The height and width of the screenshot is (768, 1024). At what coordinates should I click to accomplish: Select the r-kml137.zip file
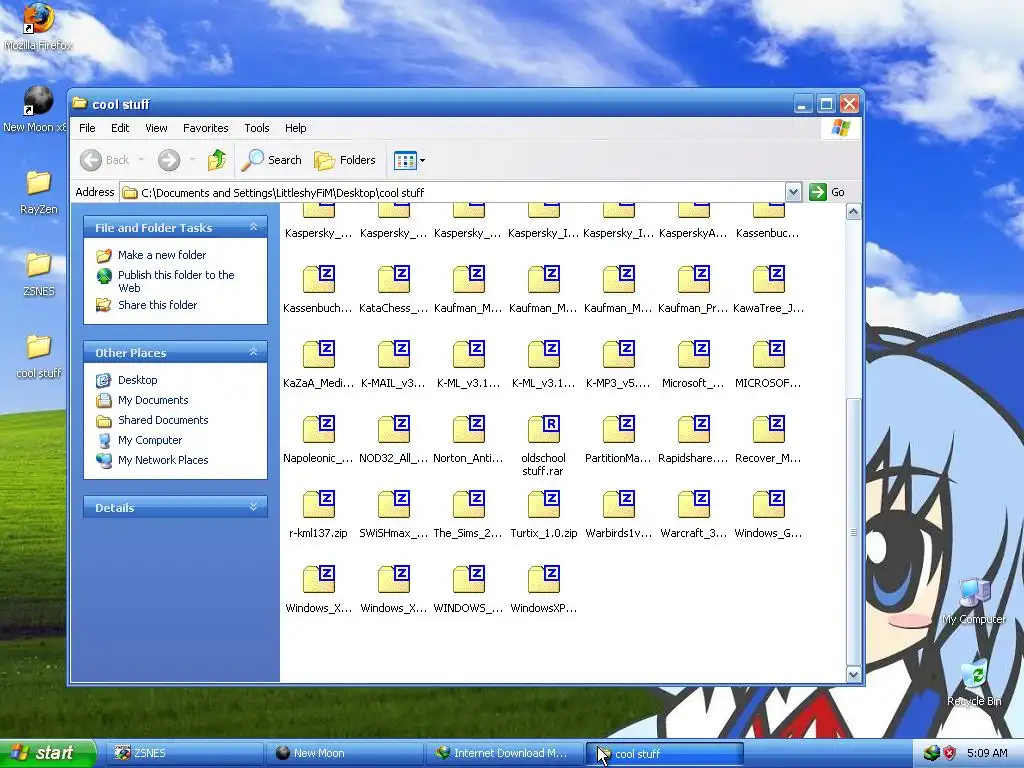[318, 515]
